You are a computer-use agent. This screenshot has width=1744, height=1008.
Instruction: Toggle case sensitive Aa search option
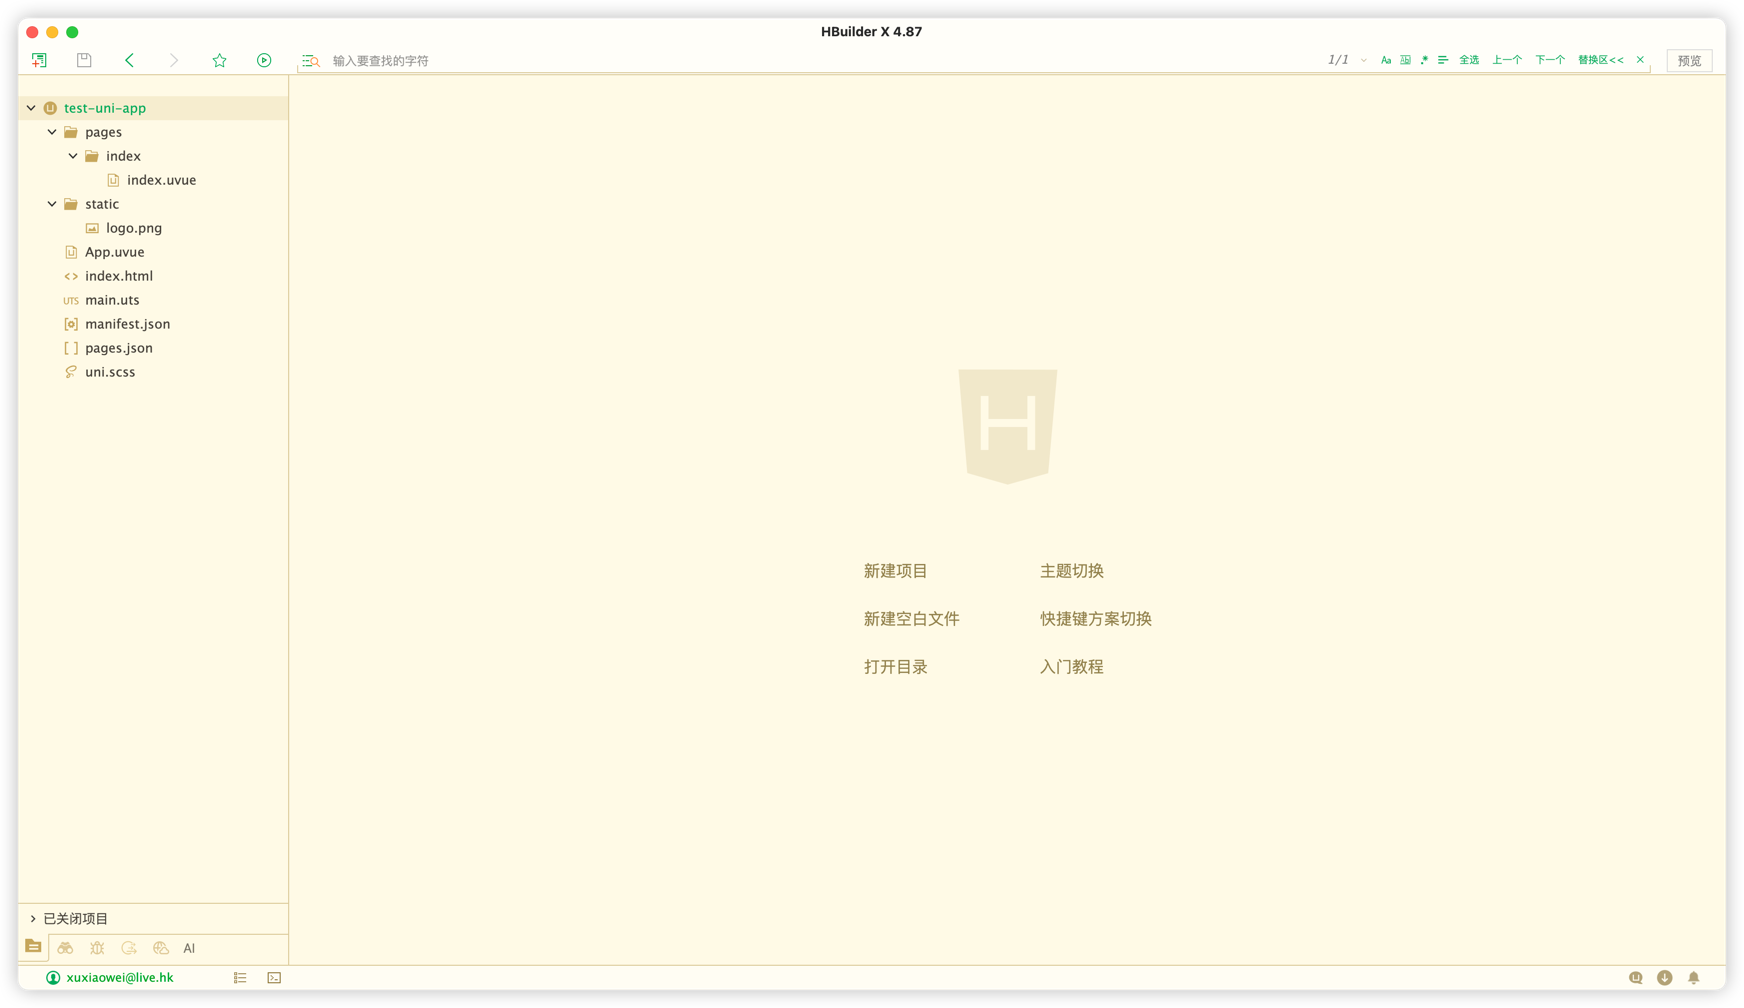1386,60
